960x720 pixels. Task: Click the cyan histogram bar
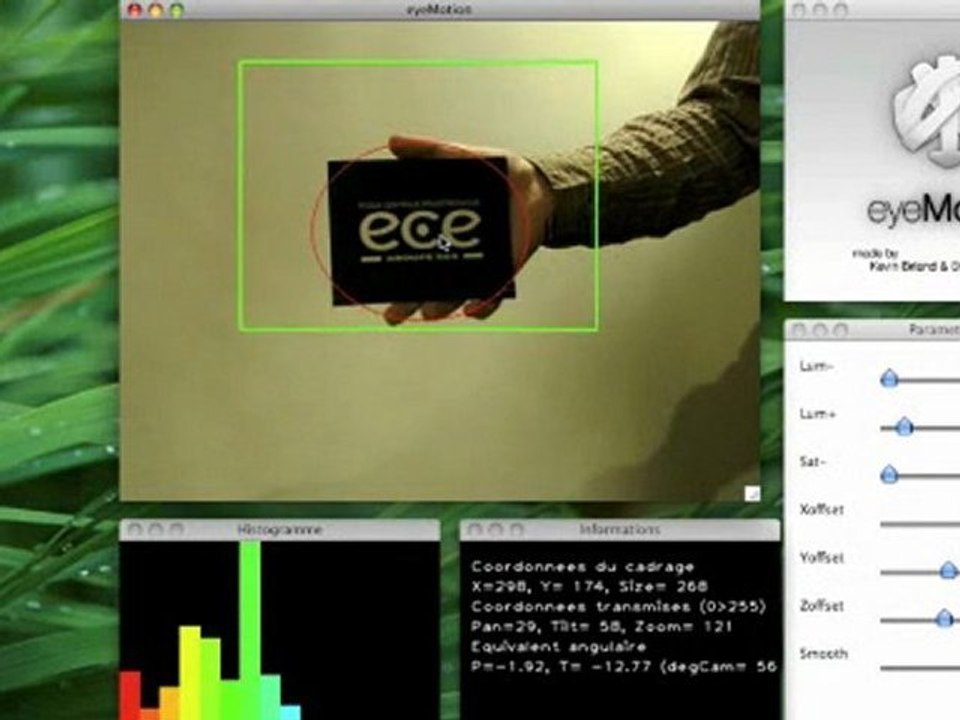tap(291, 713)
